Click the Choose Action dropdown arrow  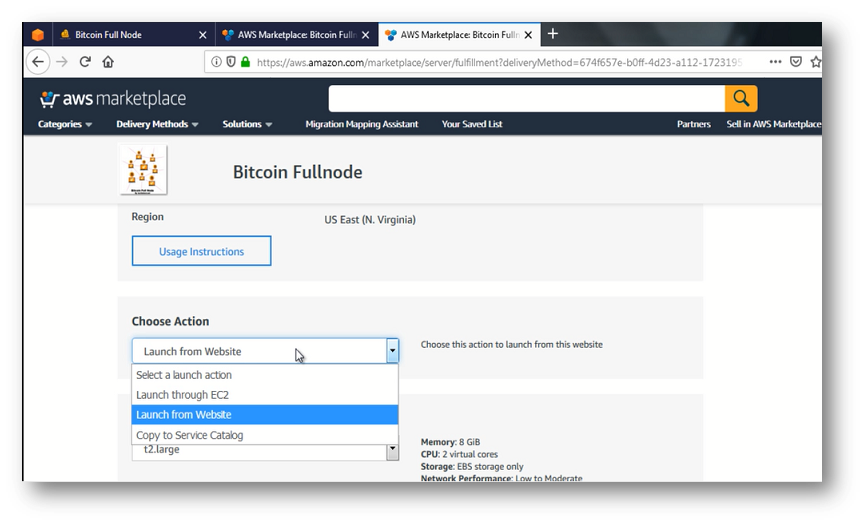tap(392, 350)
